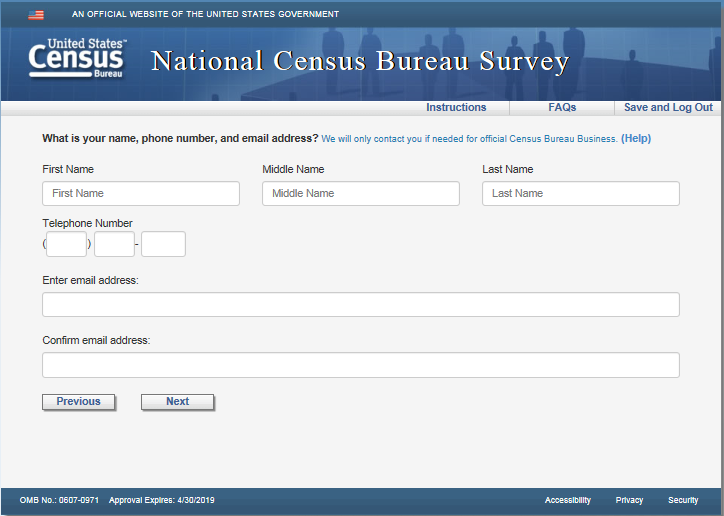
Task: Visit the Security footer link
Action: [x=683, y=500]
